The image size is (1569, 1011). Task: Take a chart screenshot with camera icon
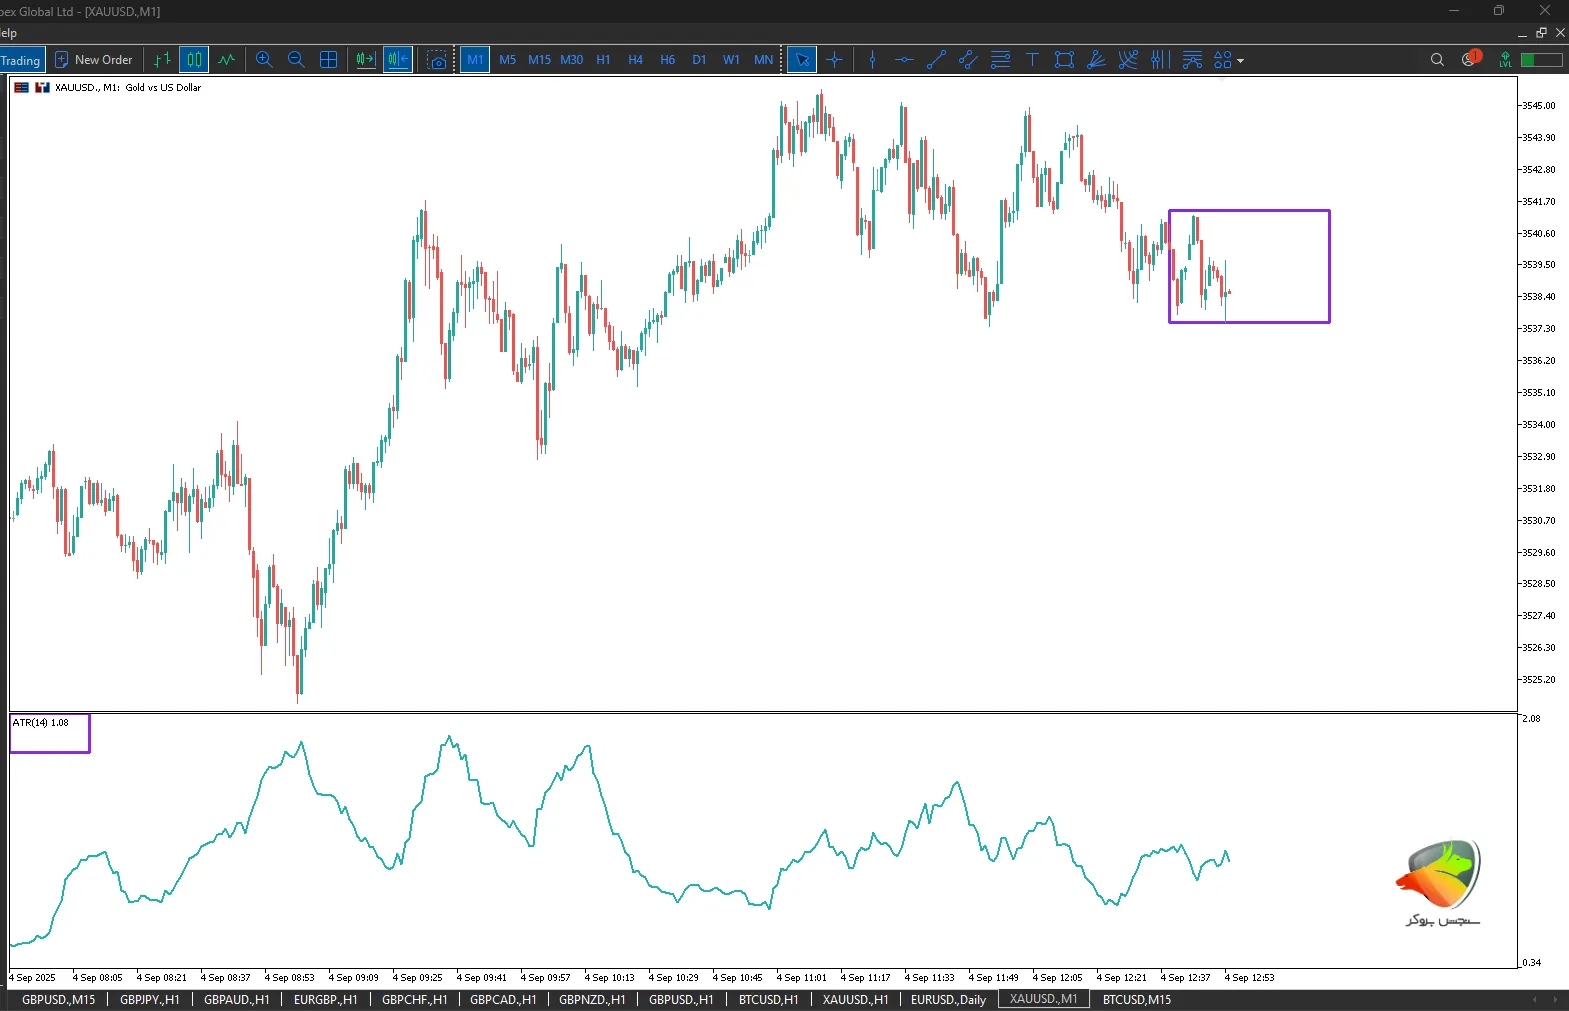[x=437, y=60]
